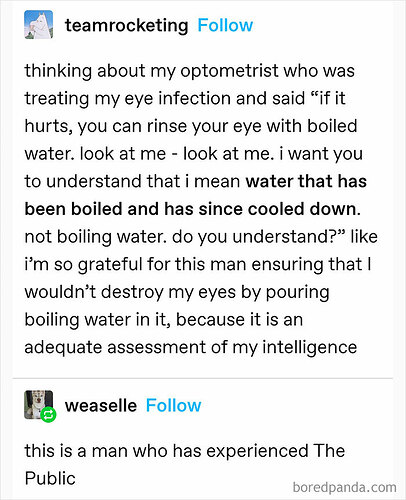
Task: Follow the teamrocketing blog
Action: click(x=225, y=25)
